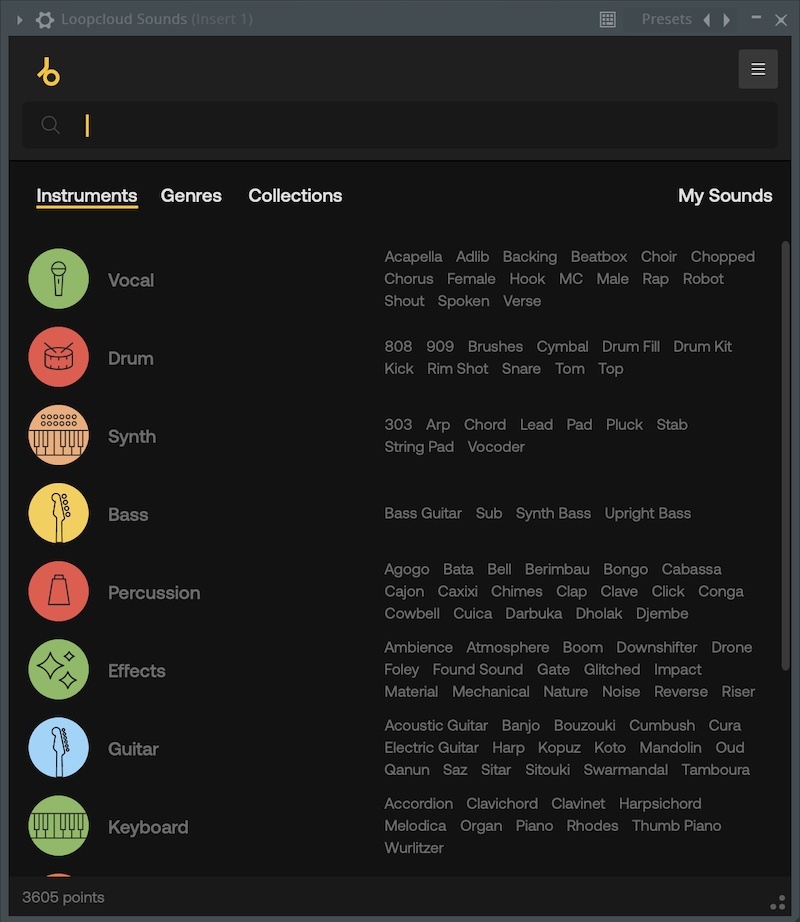The height and width of the screenshot is (922, 800).
Task: Open My Sounds
Action: [x=725, y=196]
